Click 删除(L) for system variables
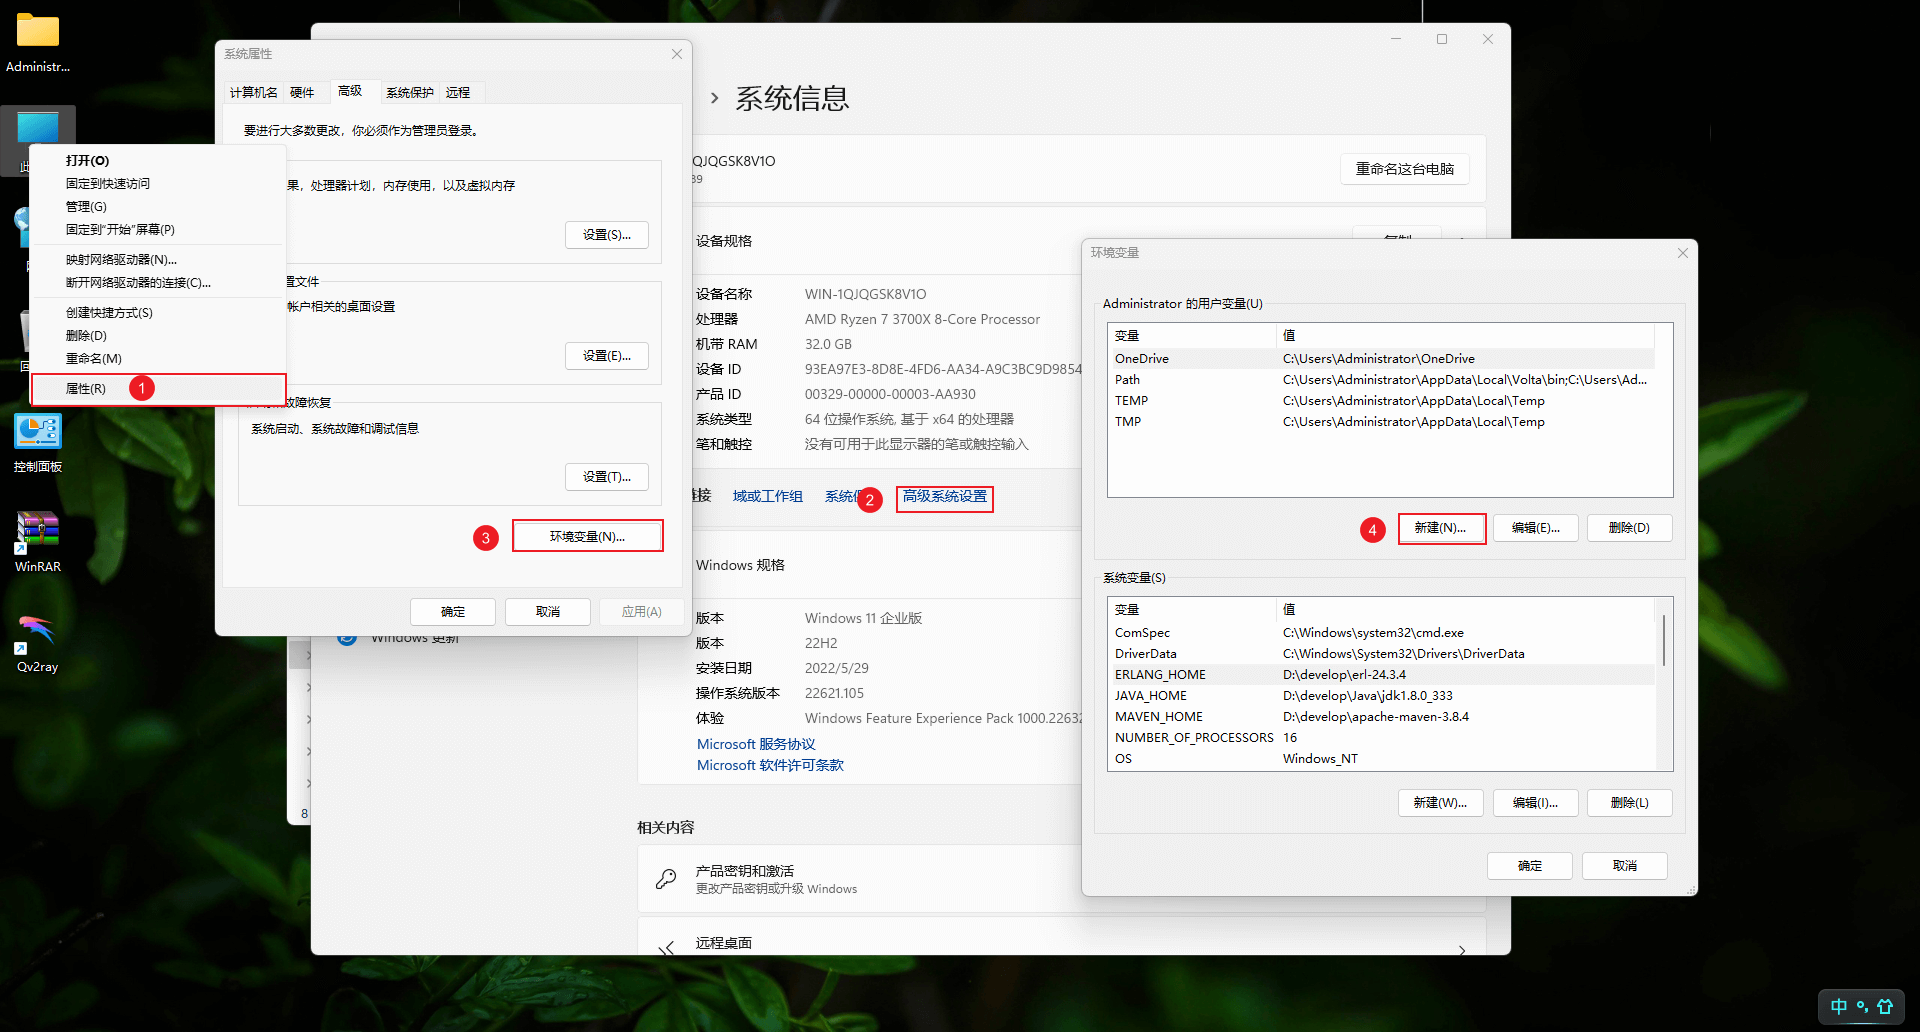The width and height of the screenshot is (1920, 1032). click(1630, 803)
